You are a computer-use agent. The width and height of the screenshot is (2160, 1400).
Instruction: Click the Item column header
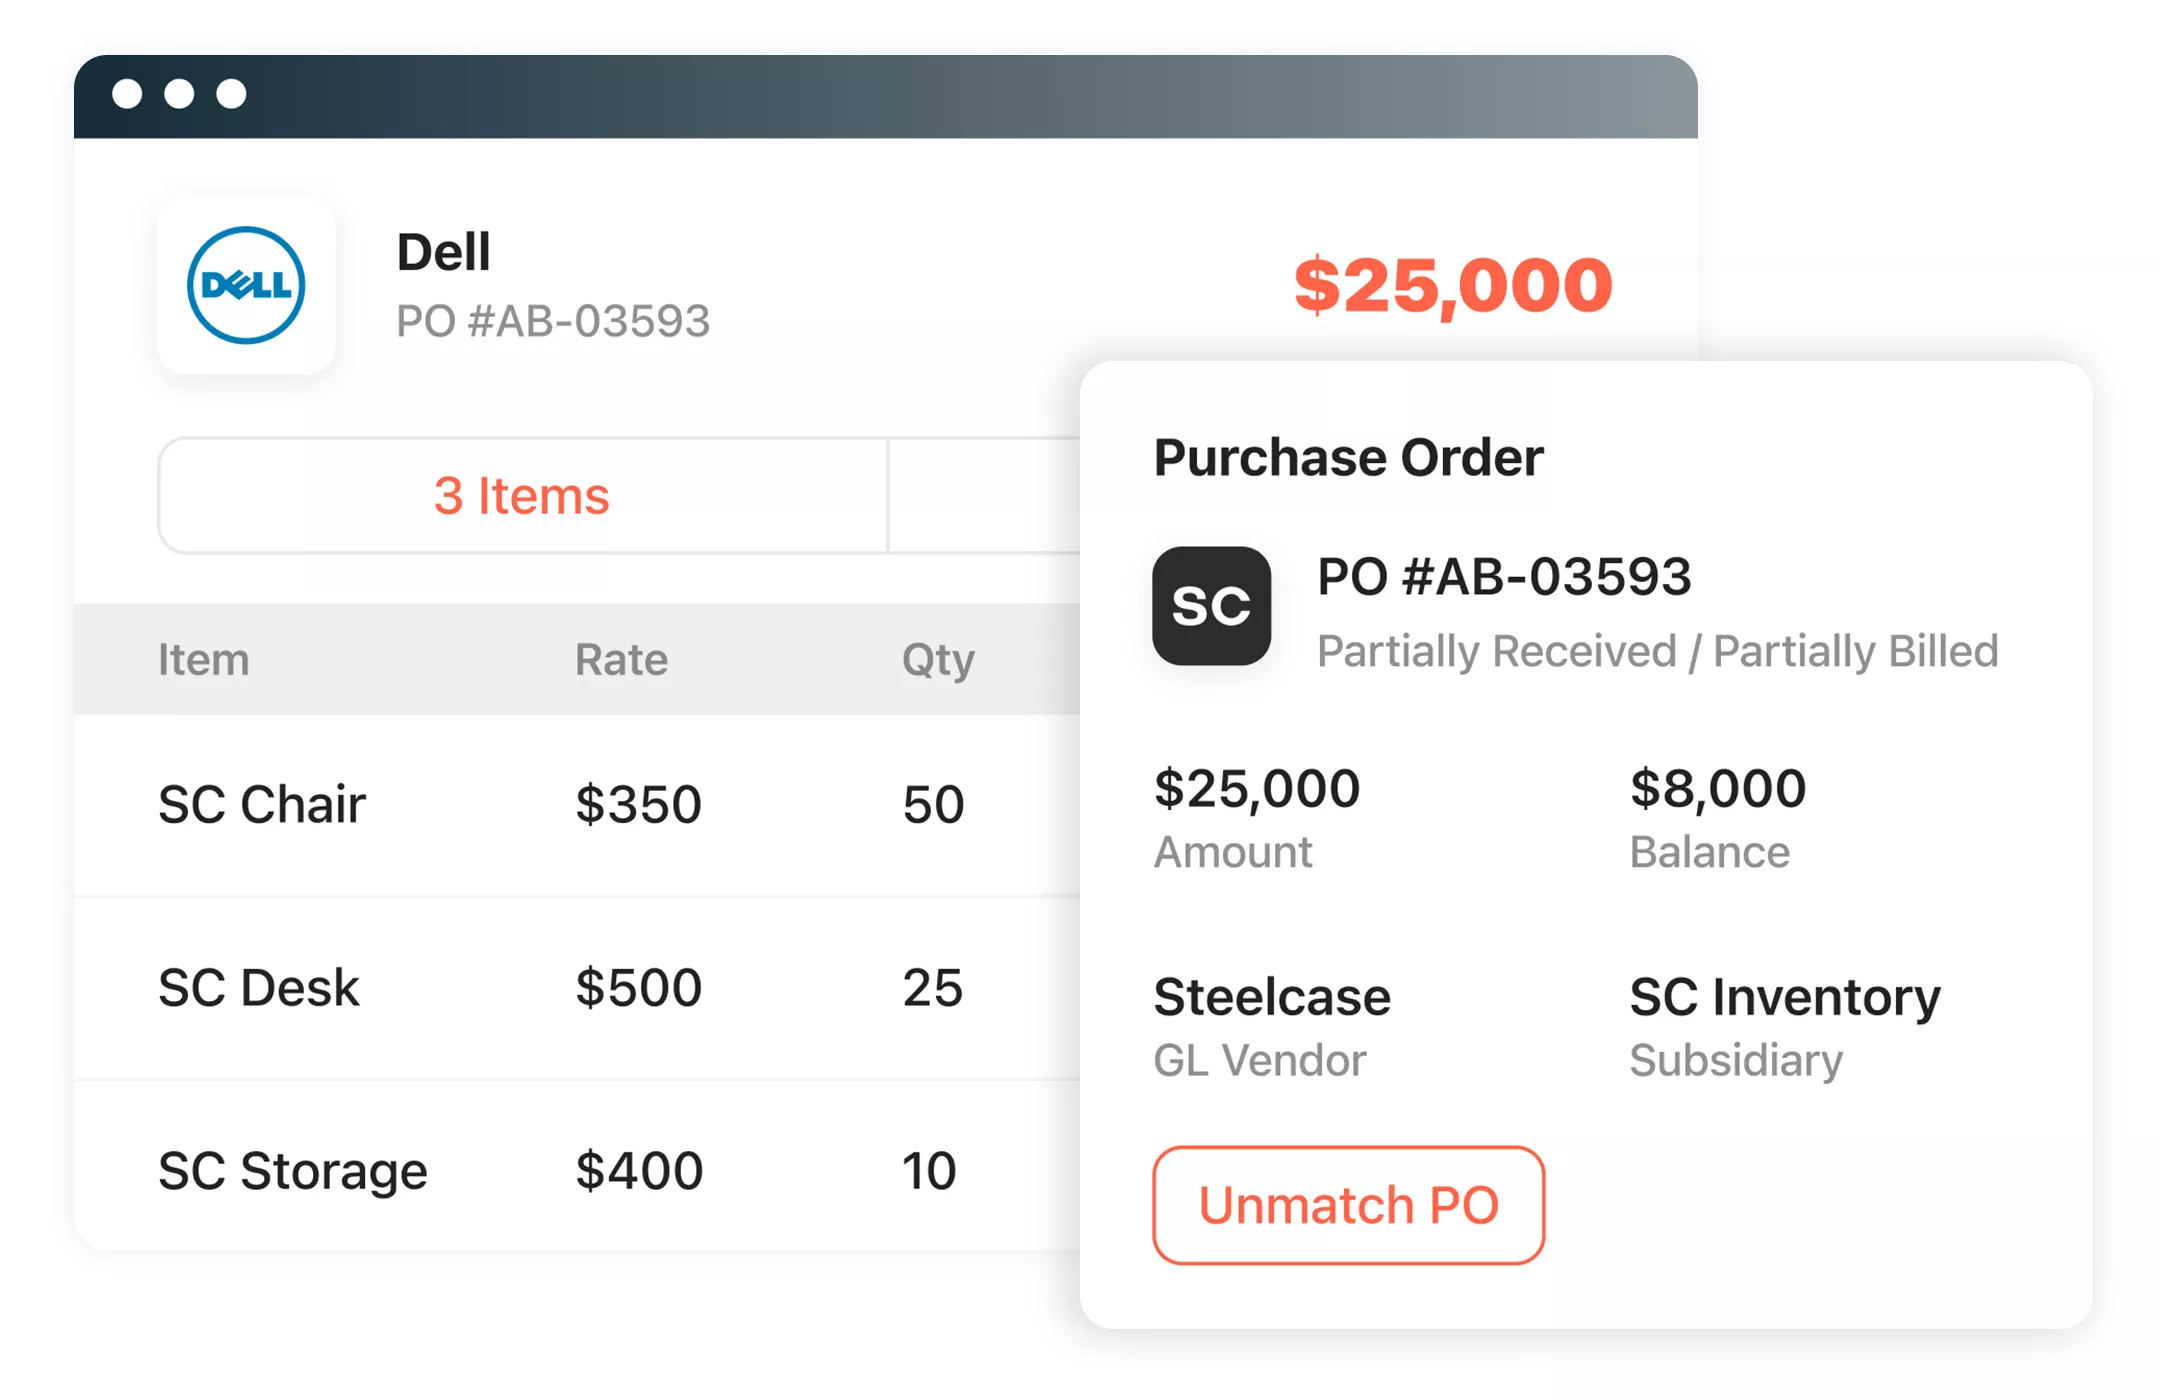point(204,660)
